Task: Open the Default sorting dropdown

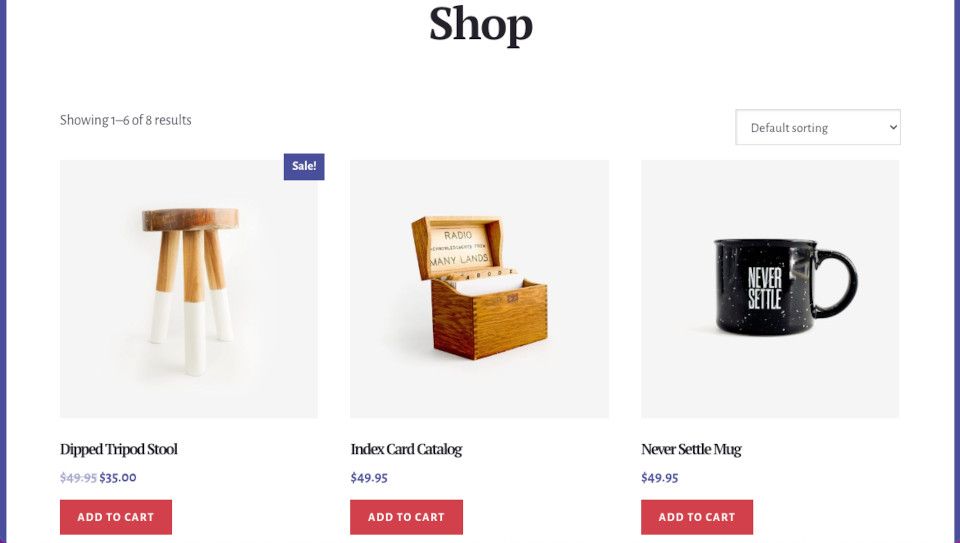Action: coord(817,127)
